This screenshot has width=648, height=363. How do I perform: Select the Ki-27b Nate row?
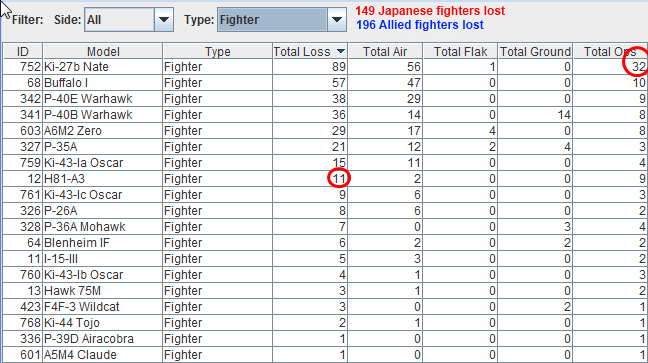coord(325,67)
